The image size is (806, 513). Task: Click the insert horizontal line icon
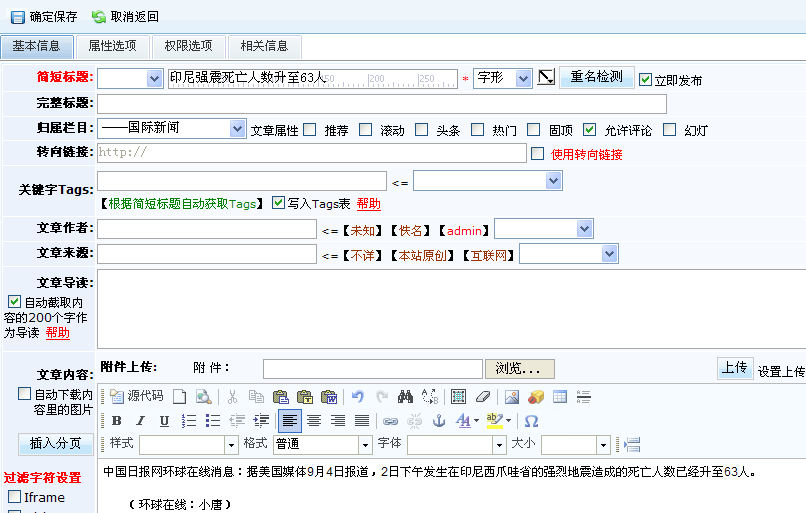click(583, 396)
